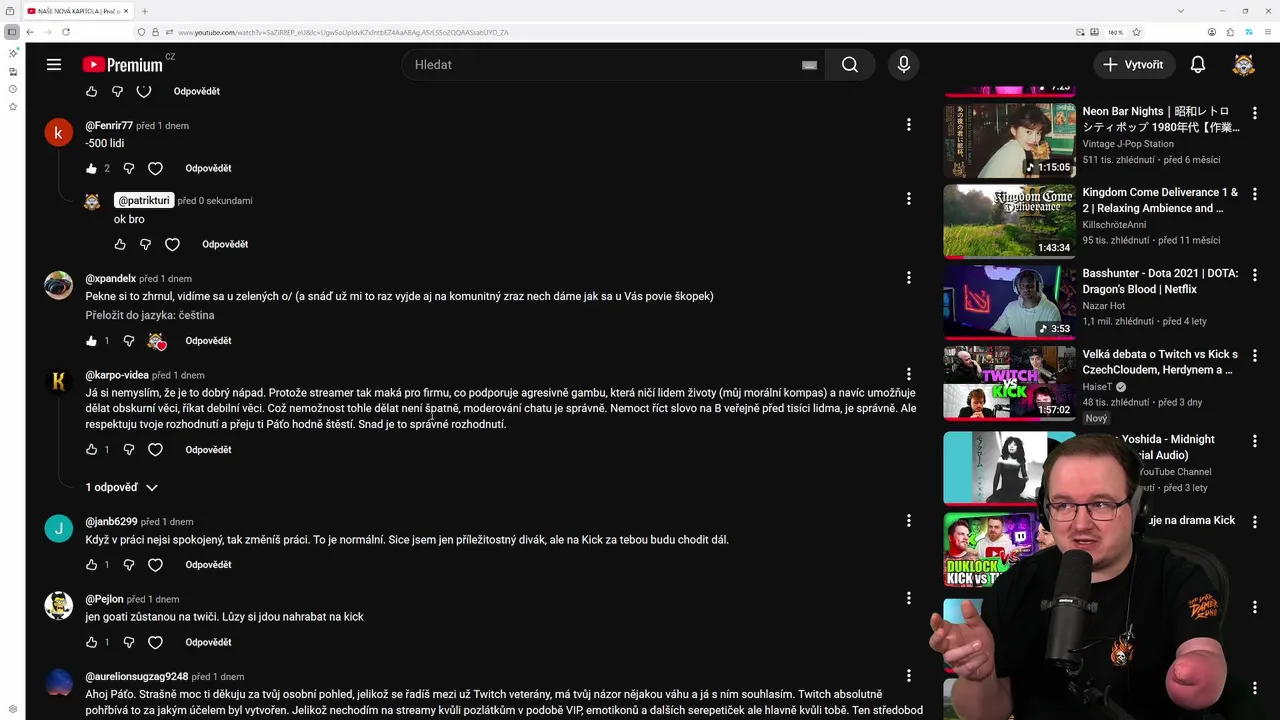The height and width of the screenshot is (720, 1280).
Task: Heart the @janb6299 comment
Action: tap(155, 565)
